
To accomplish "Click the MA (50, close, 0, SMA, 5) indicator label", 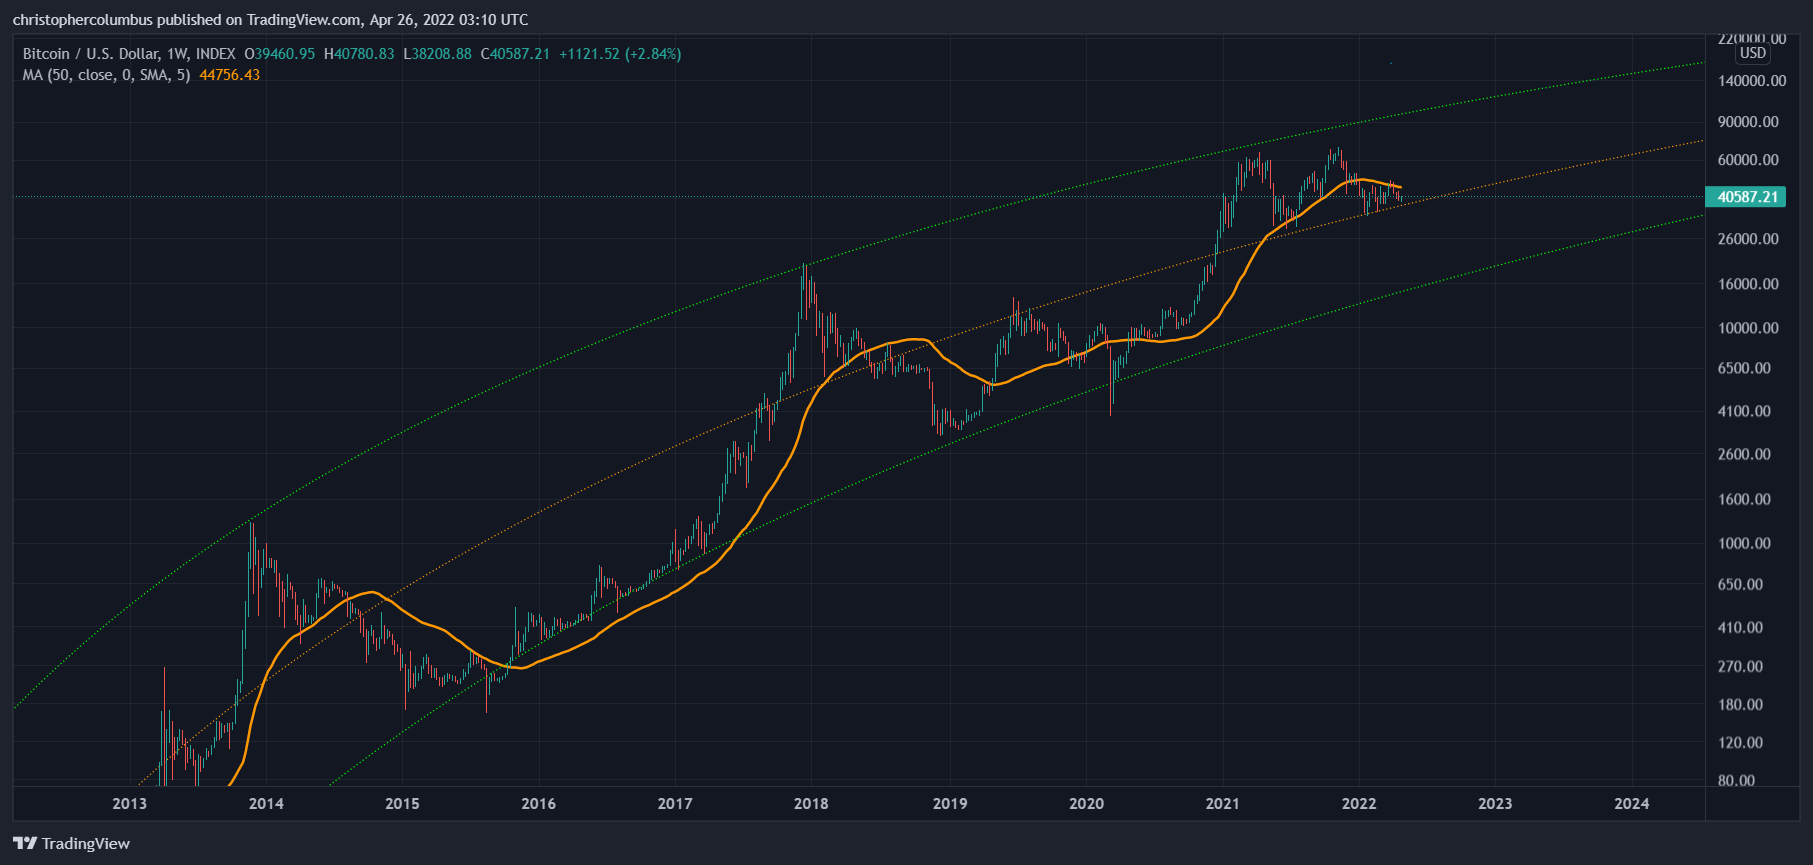I will point(106,75).
